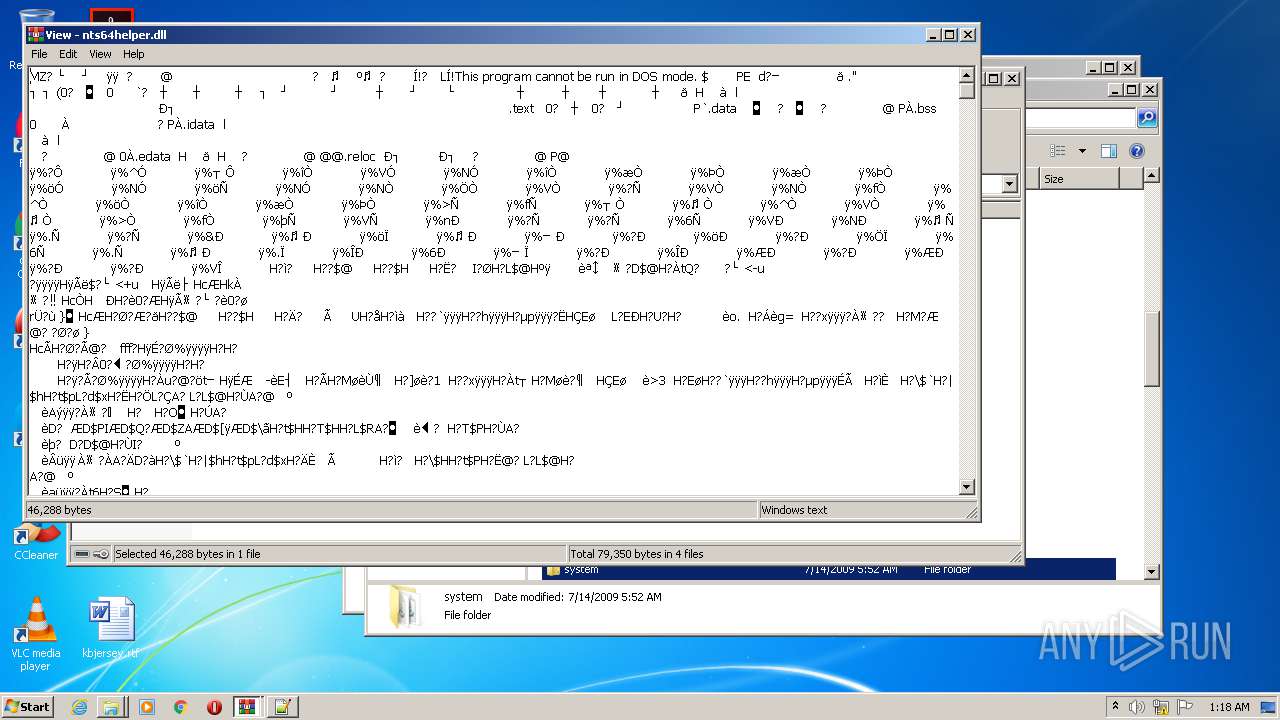Click the '46,288 bytes' status text

59,510
